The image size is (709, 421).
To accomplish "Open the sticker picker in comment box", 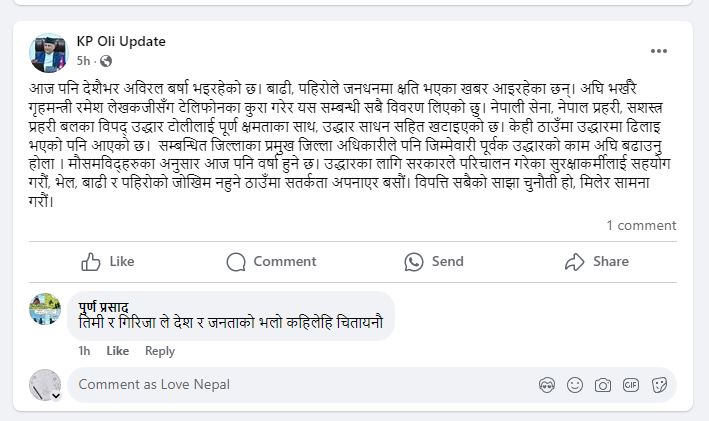I will coord(659,385).
